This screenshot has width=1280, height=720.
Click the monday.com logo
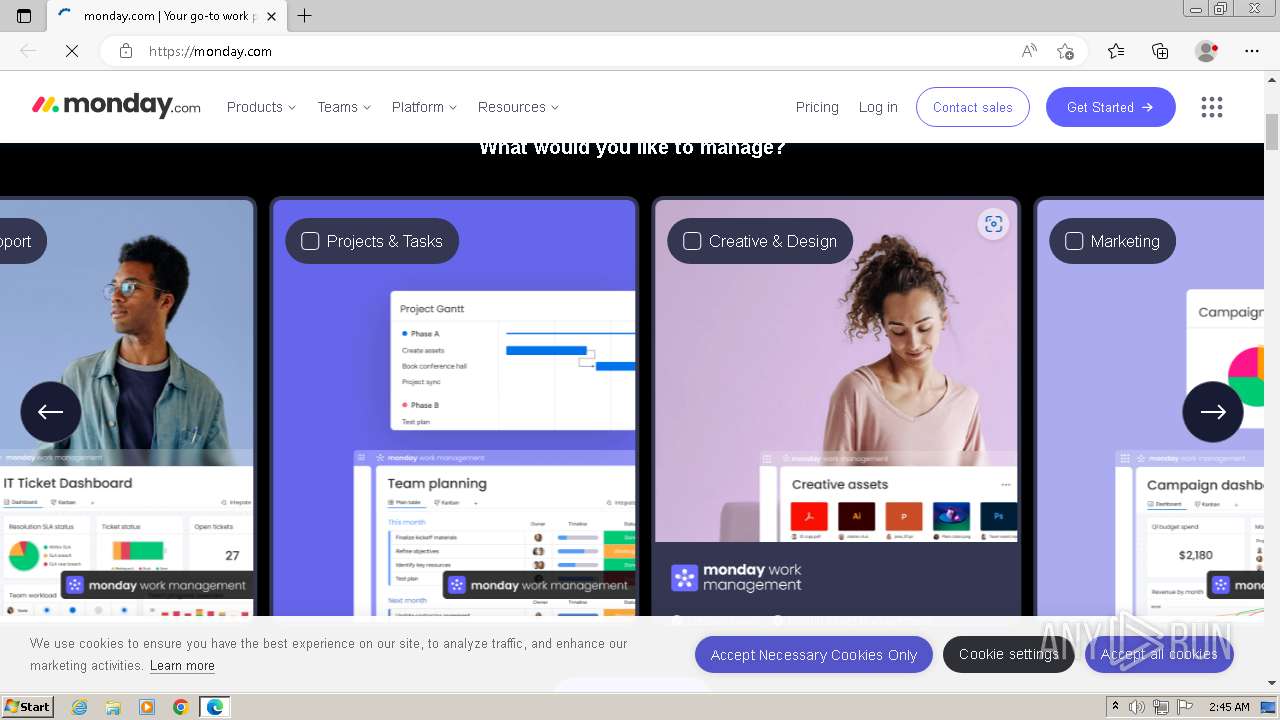(116, 106)
